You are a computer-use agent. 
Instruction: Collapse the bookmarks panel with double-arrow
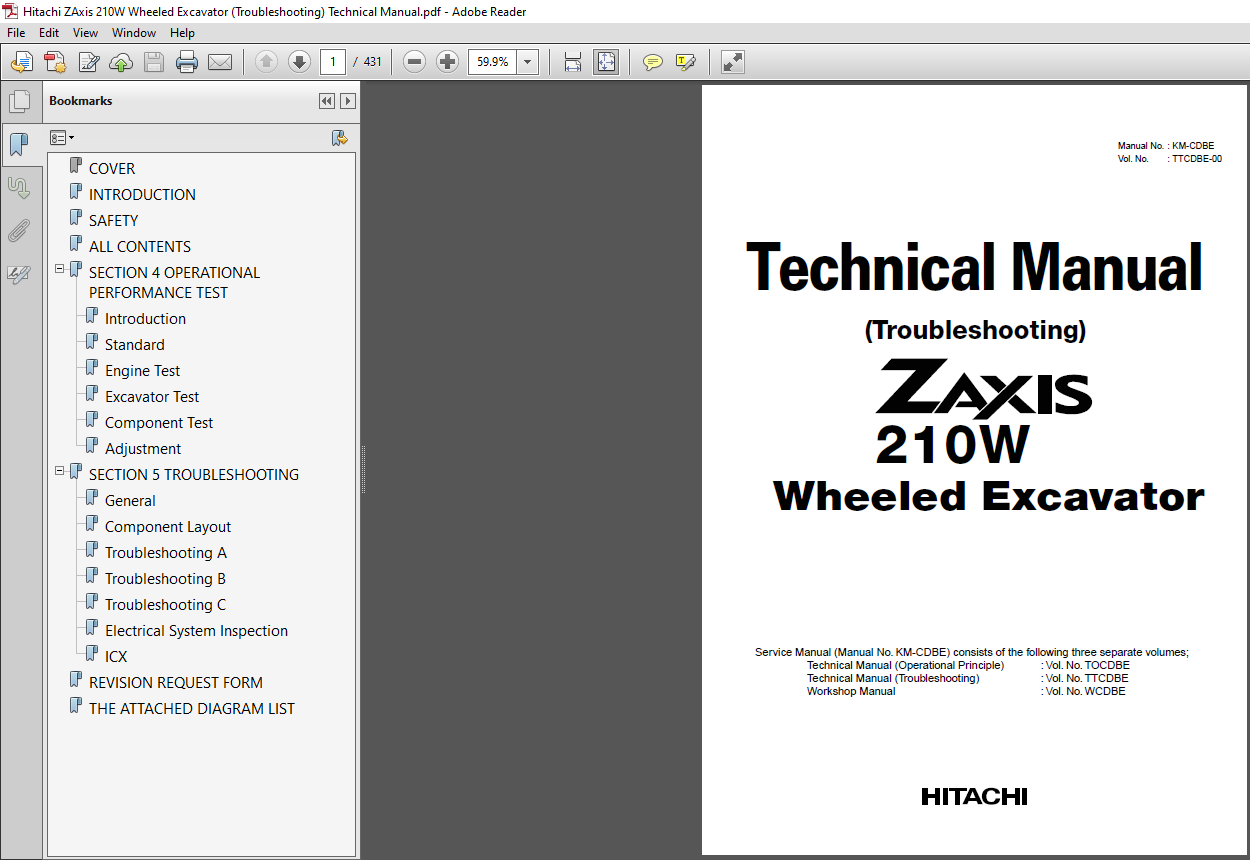pyautogui.click(x=327, y=101)
